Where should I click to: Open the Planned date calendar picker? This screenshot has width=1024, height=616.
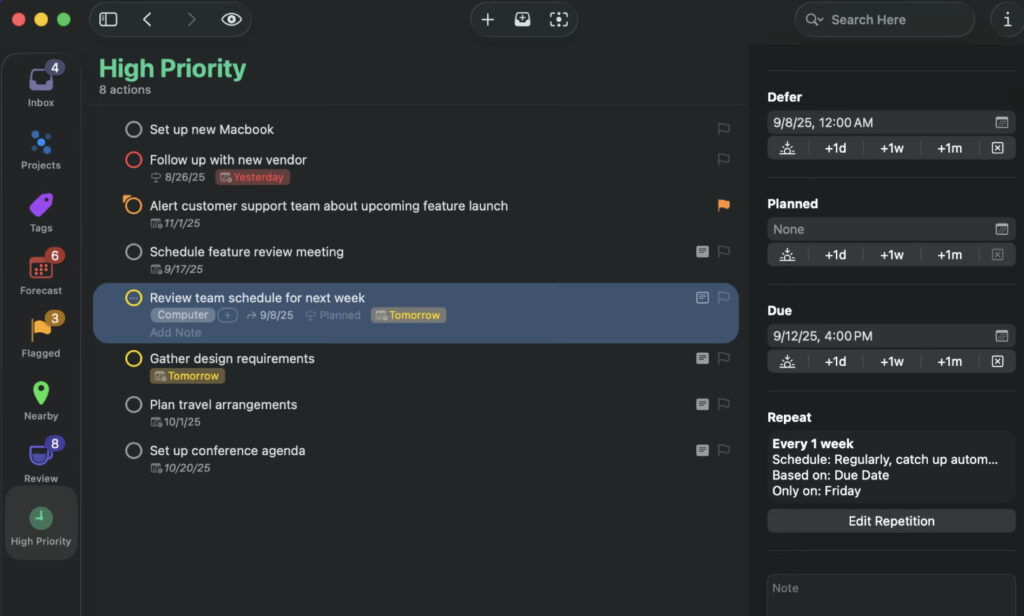1001,229
